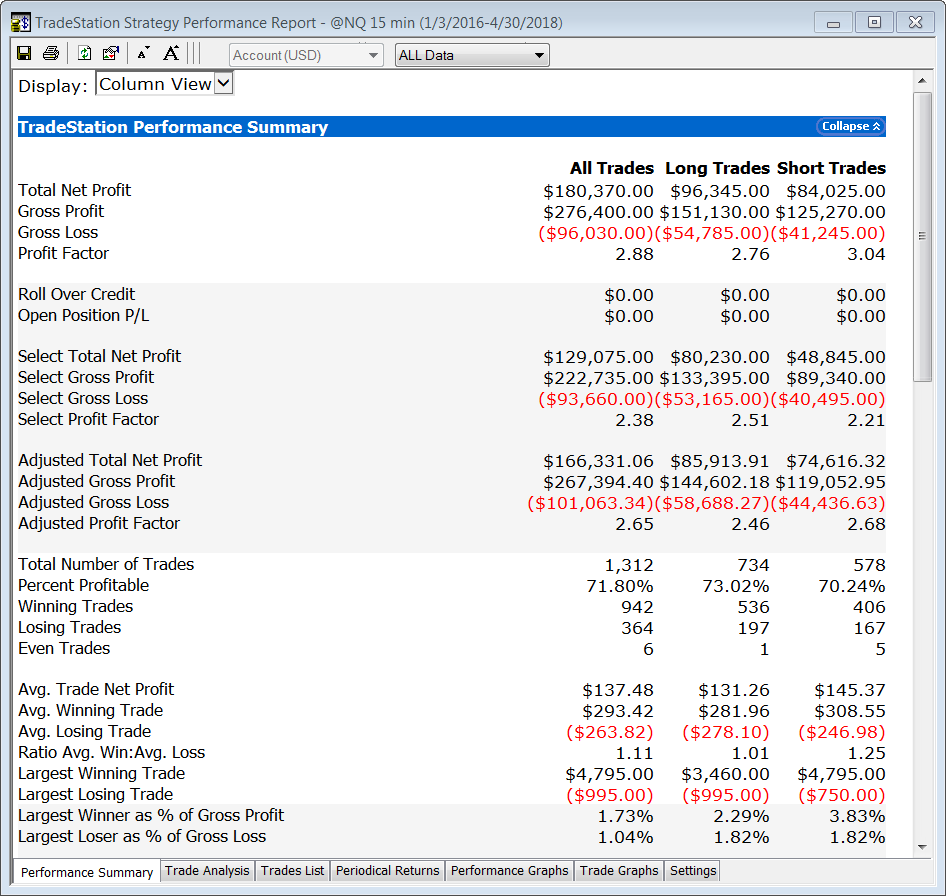Viewport: 946px width, 896px height.
Task: Open the Account (USD) dropdown
Action: [306, 55]
